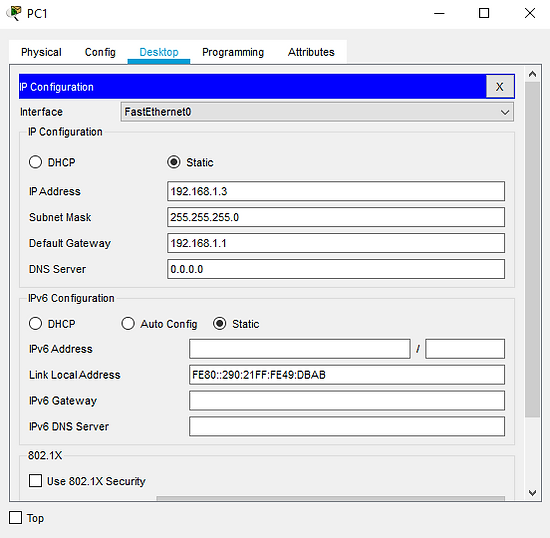This screenshot has width=550, height=538.
Task: Close the IP Configuration panel with X
Action: point(499,86)
